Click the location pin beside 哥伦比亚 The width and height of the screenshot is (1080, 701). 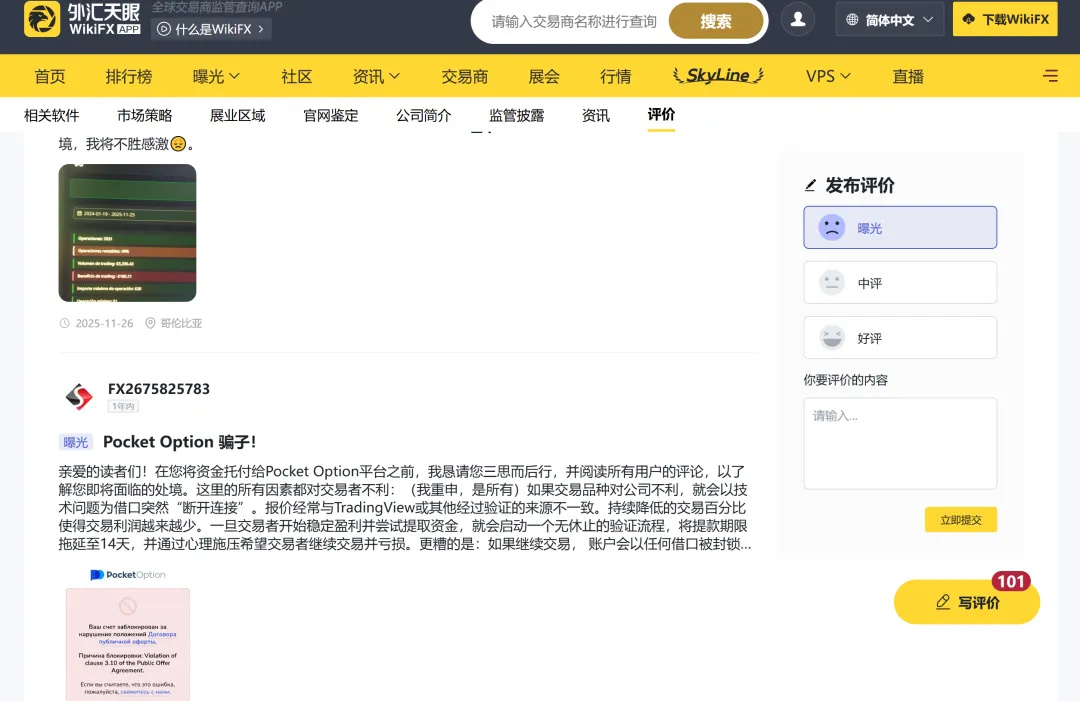(150, 323)
